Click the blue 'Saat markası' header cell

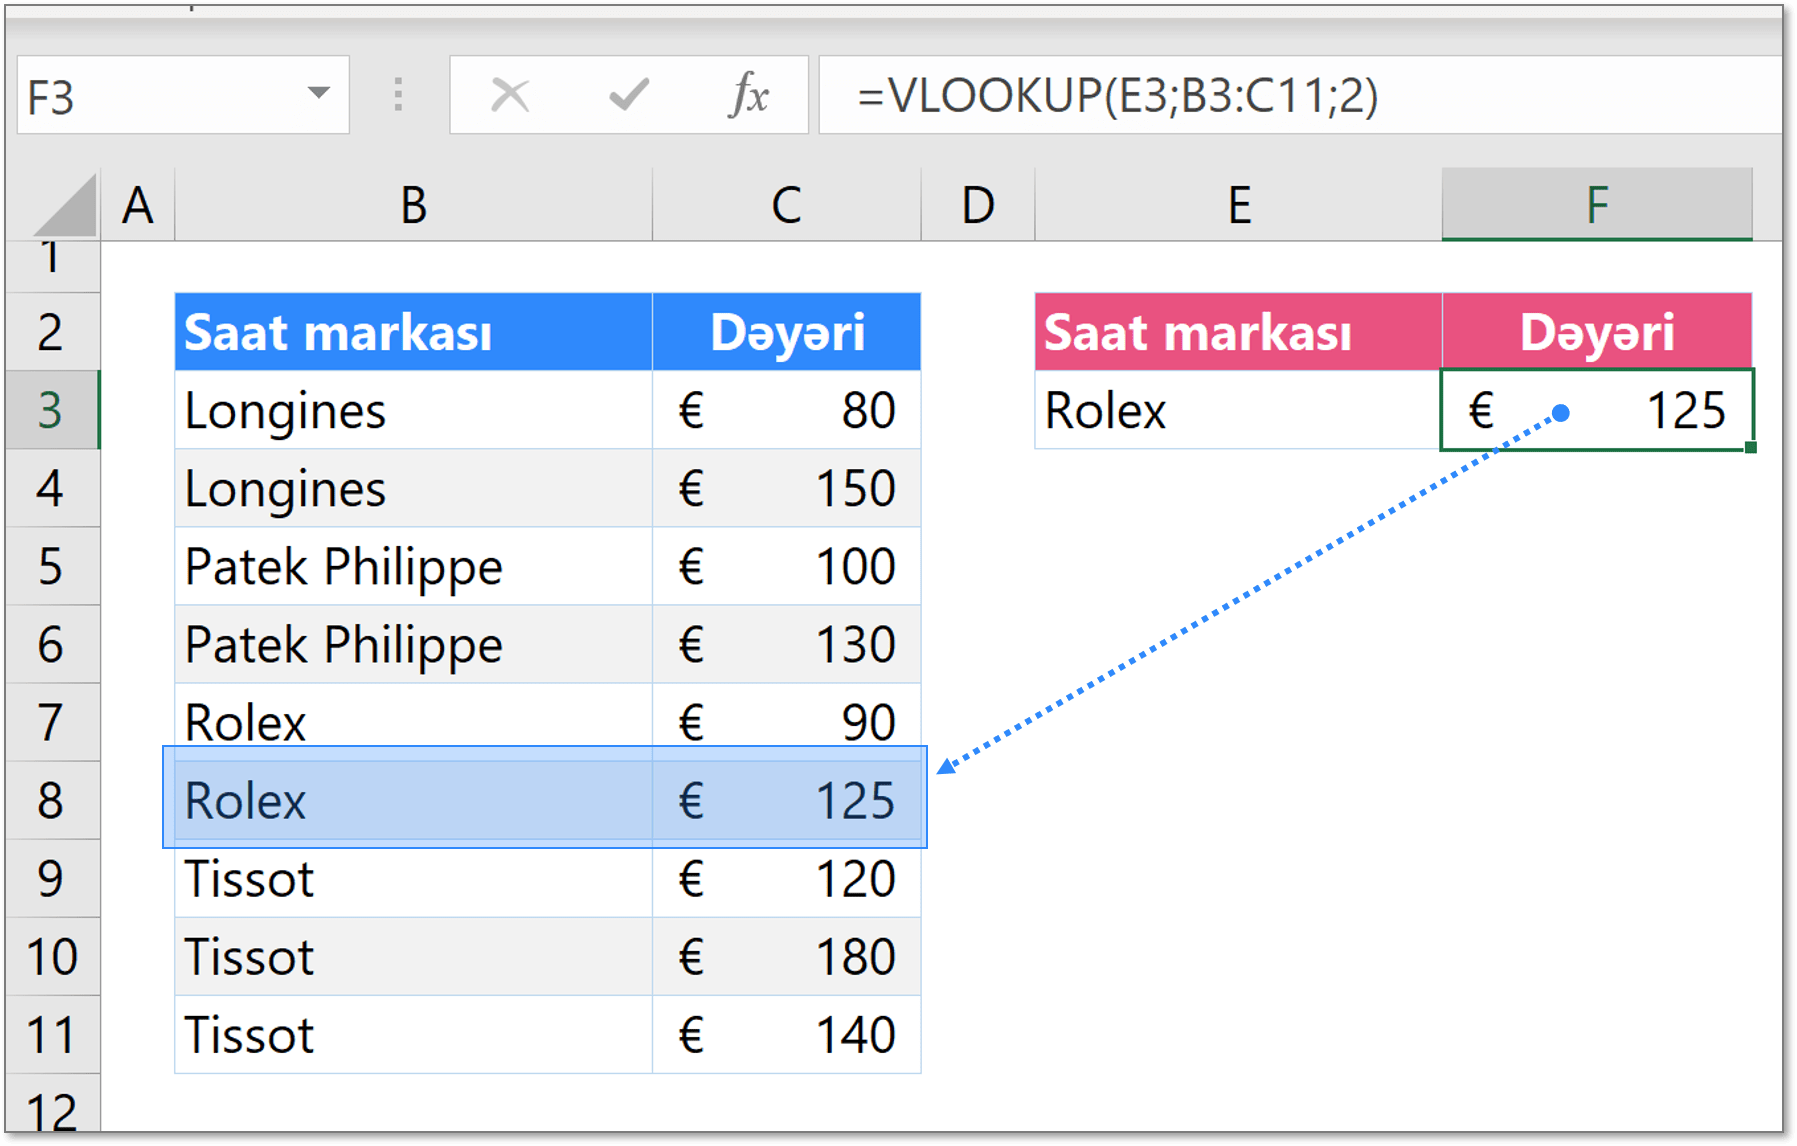pyautogui.click(x=413, y=332)
